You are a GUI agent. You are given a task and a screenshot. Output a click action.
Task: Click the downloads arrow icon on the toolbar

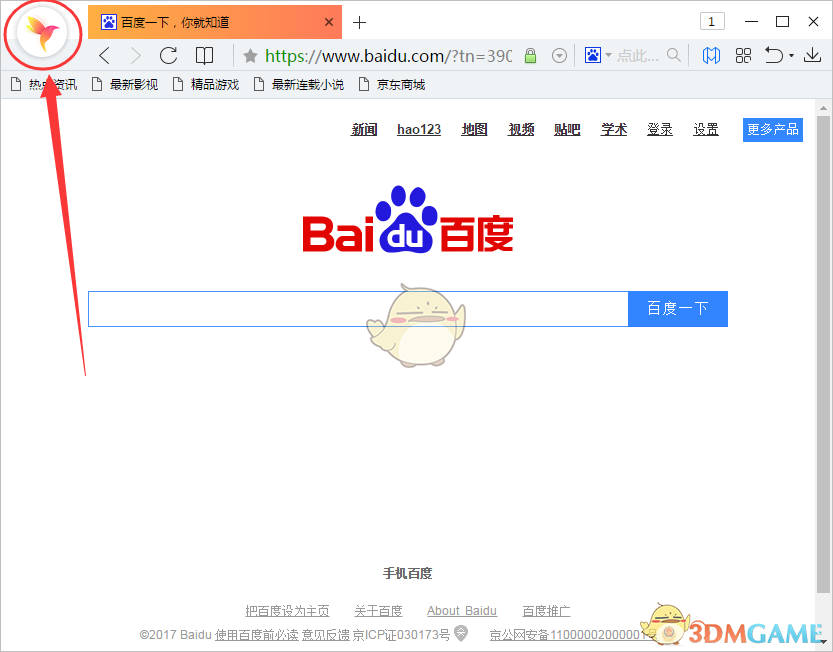(x=814, y=55)
